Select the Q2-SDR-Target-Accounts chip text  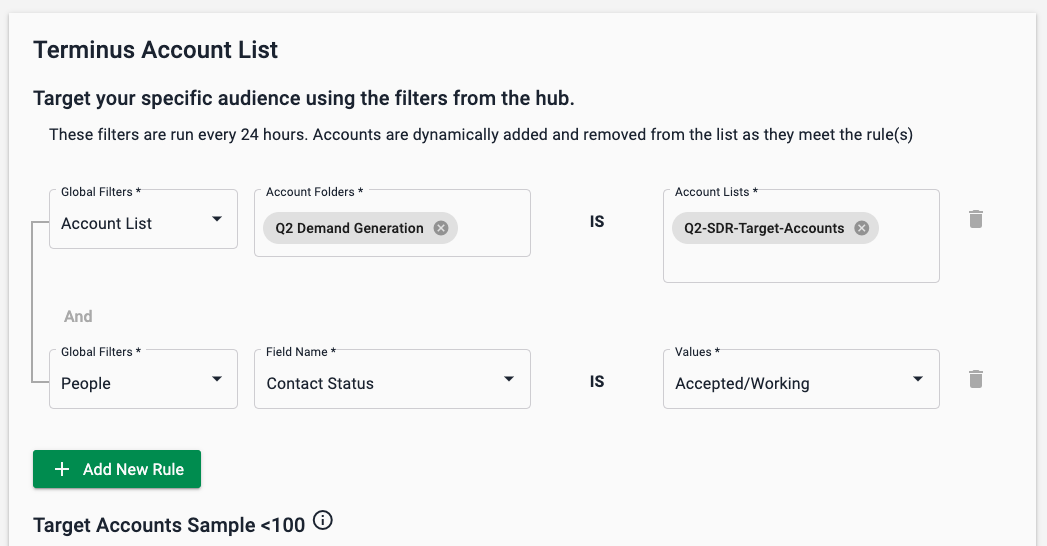coord(764,228)
